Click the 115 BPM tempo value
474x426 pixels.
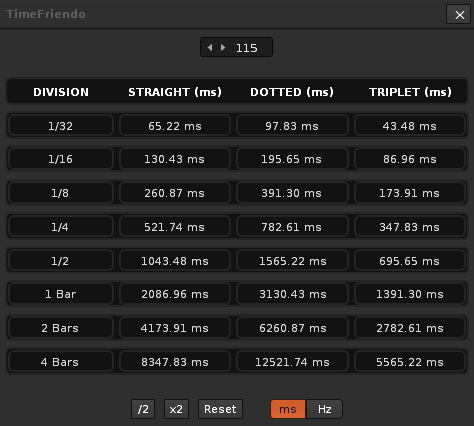[x=247, y=48]
